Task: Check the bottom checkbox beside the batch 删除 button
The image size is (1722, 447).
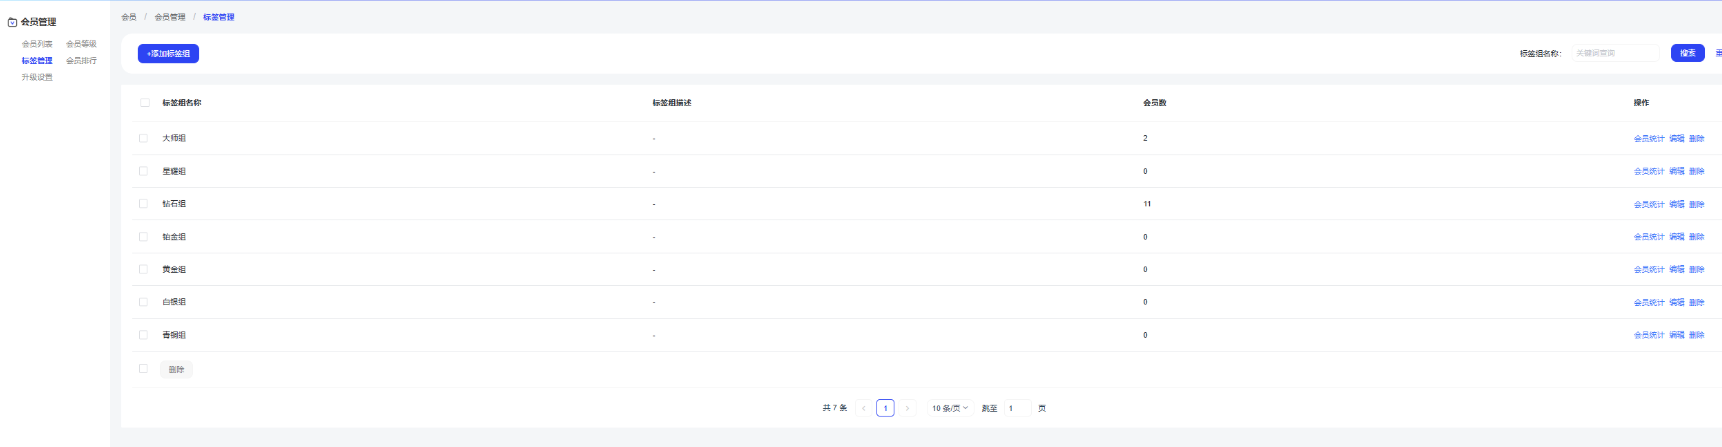Action: [143, 369]
